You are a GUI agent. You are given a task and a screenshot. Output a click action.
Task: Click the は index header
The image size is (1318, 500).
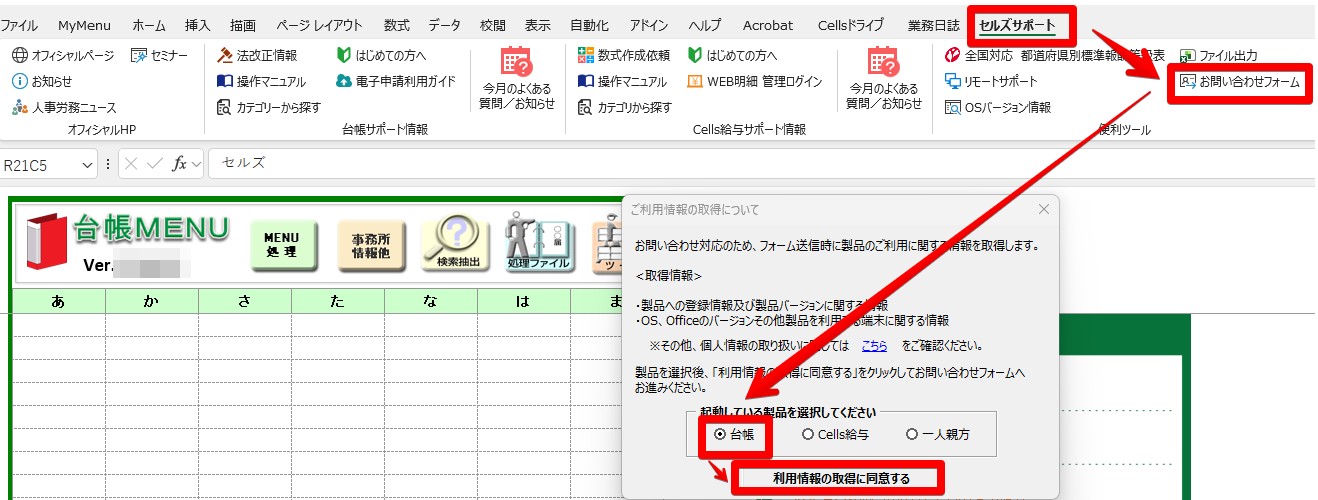coord(524,300)
